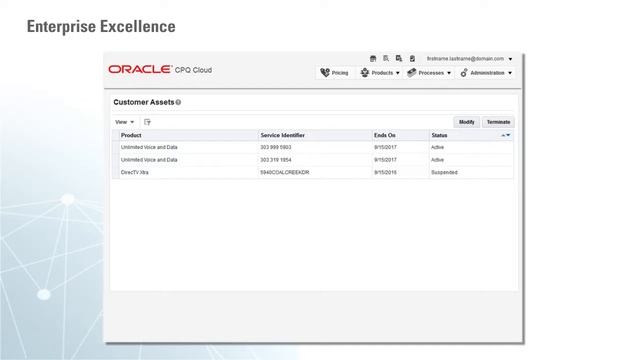Select the row with identifier 303 319 1854
The height and width of the screenshot is (360, 640).
(313, 160)
